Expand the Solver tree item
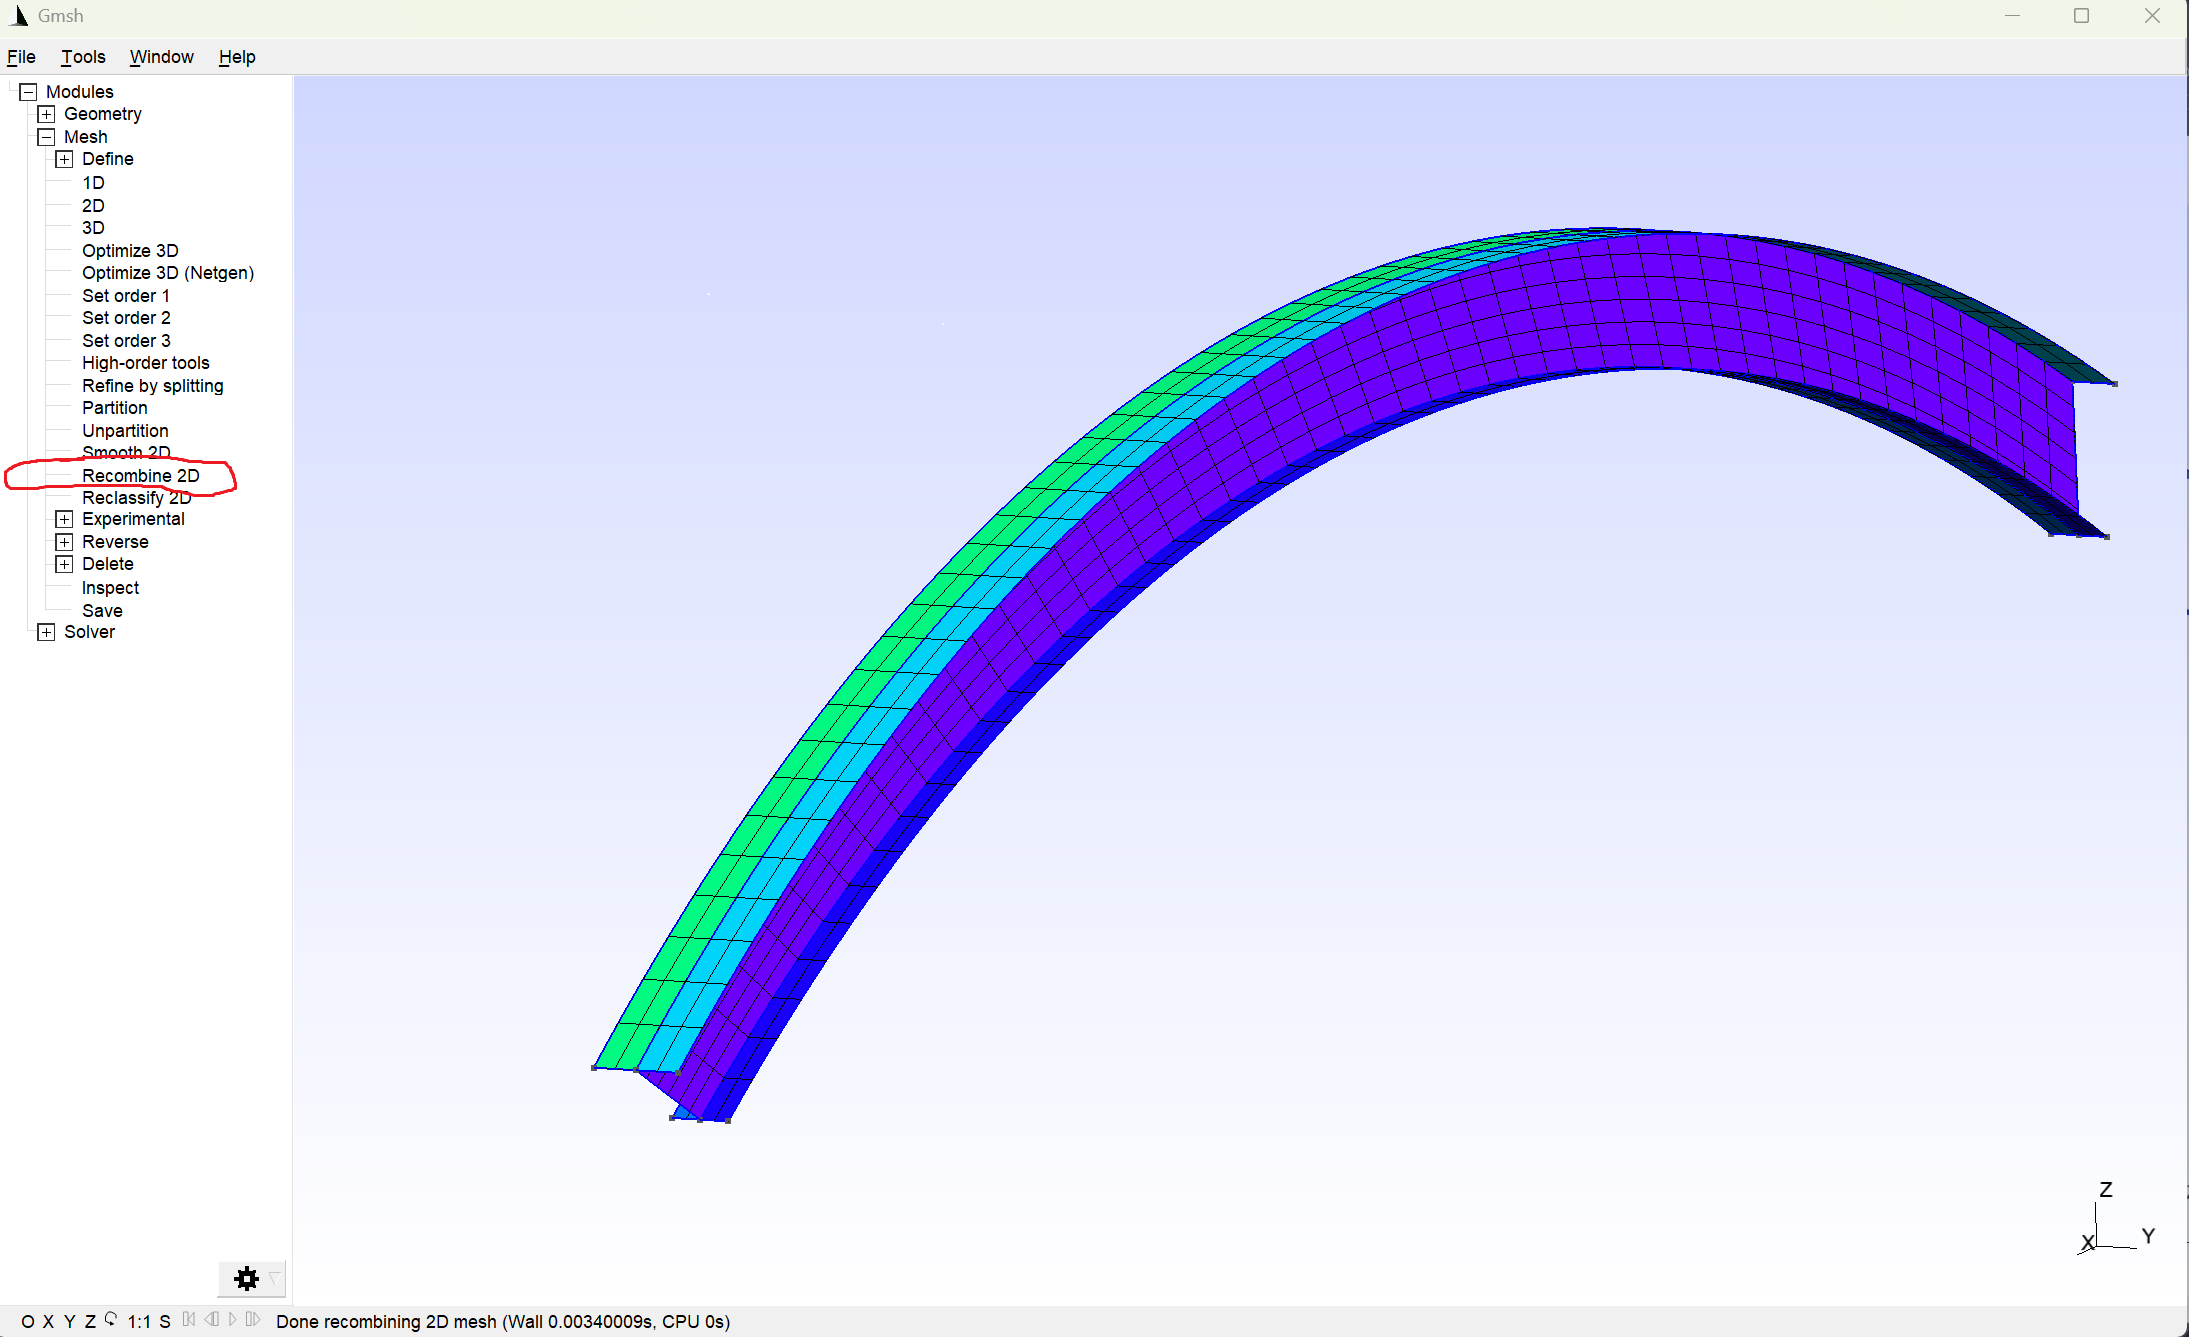Image resolution: width=2189 pixels, height=1337 pixels. [46, 632]
